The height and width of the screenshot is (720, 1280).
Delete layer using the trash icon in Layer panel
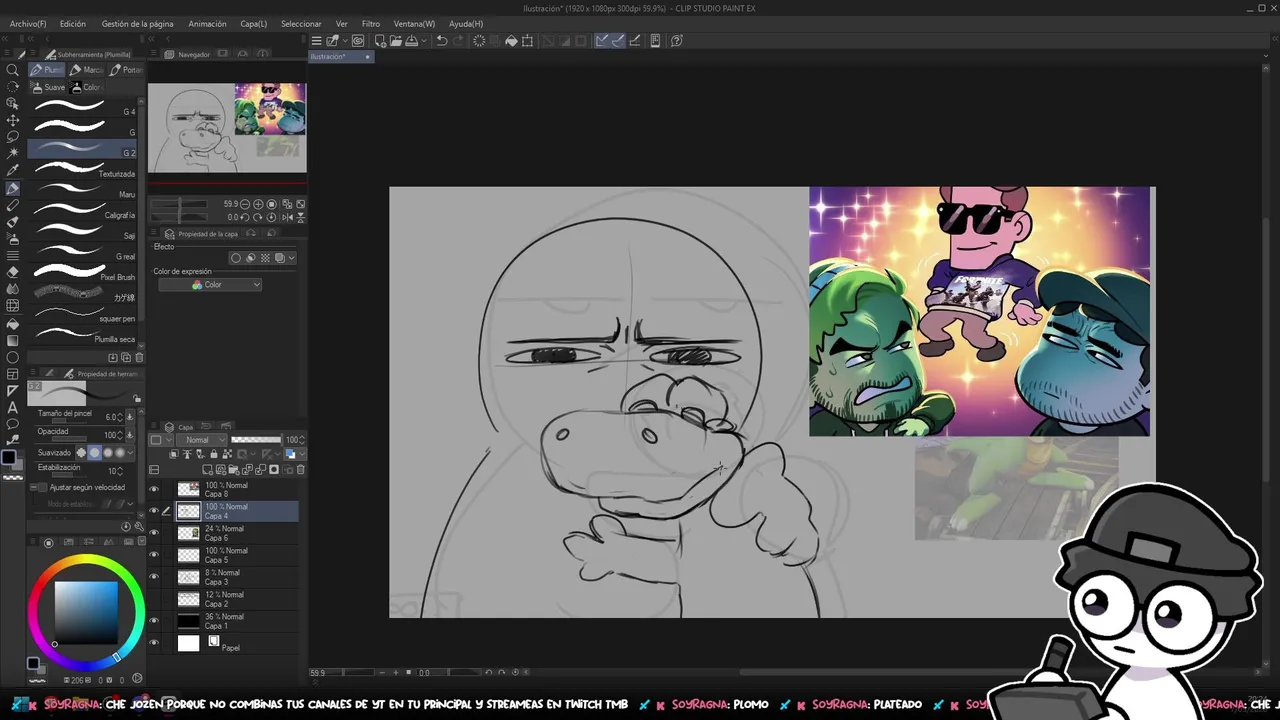tap(300, 470)
